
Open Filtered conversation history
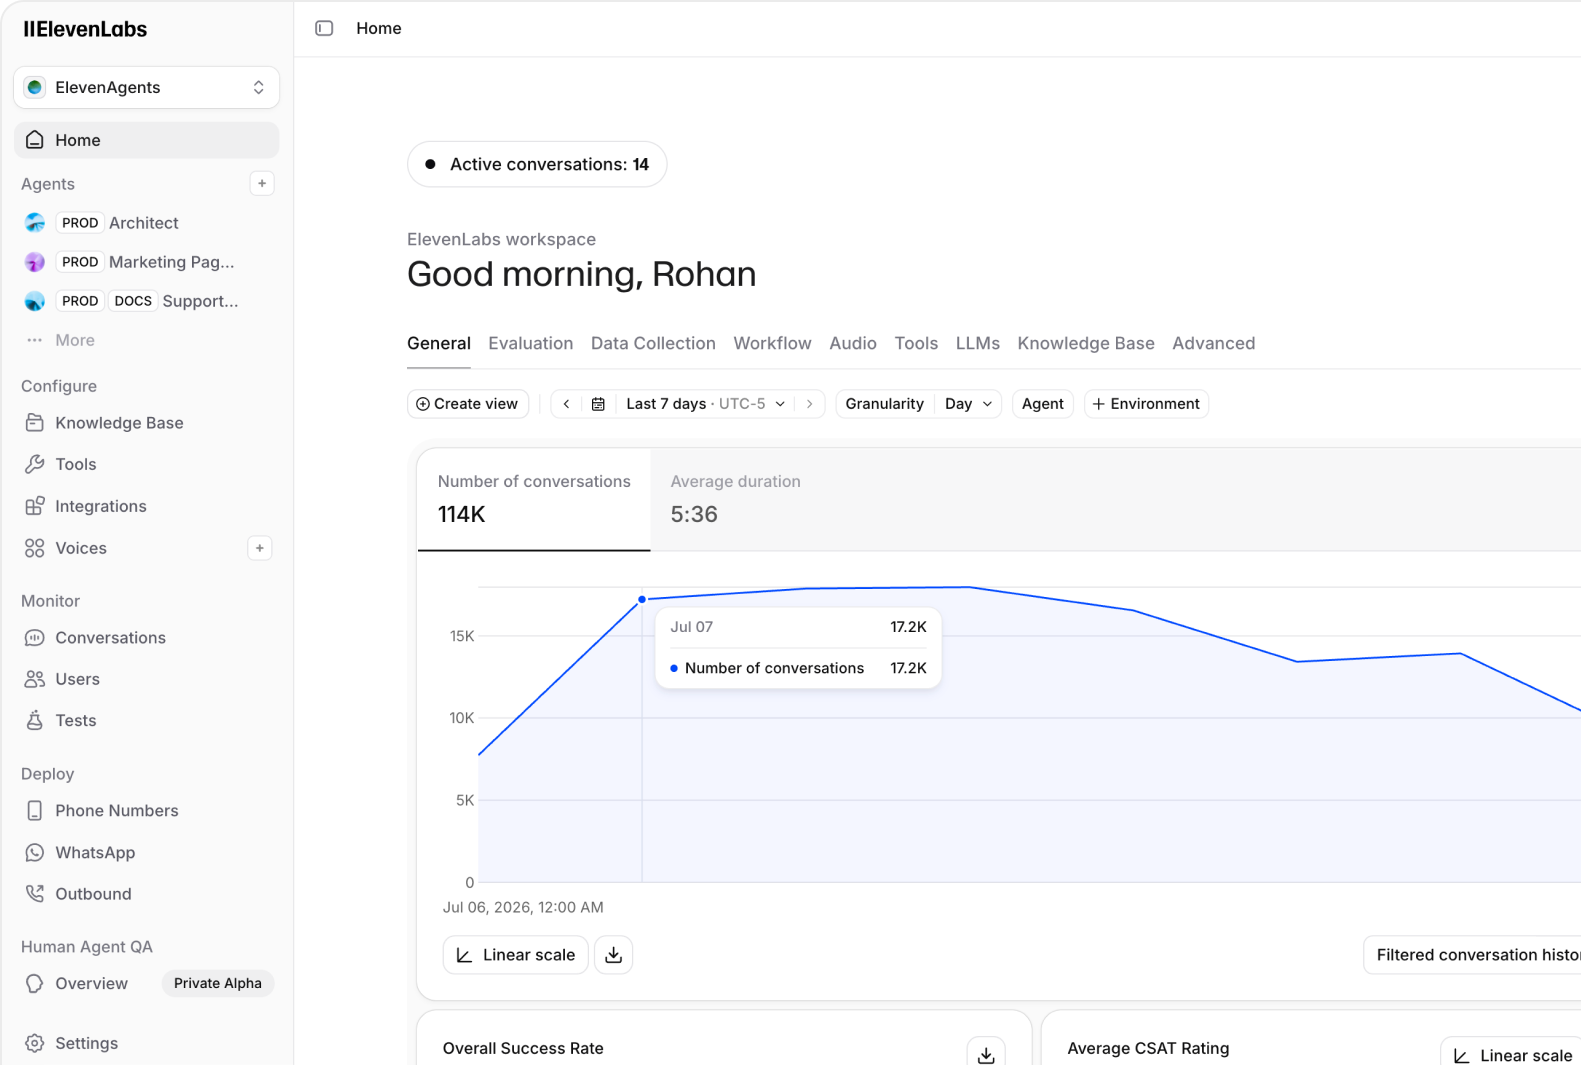click(1472, 955)
